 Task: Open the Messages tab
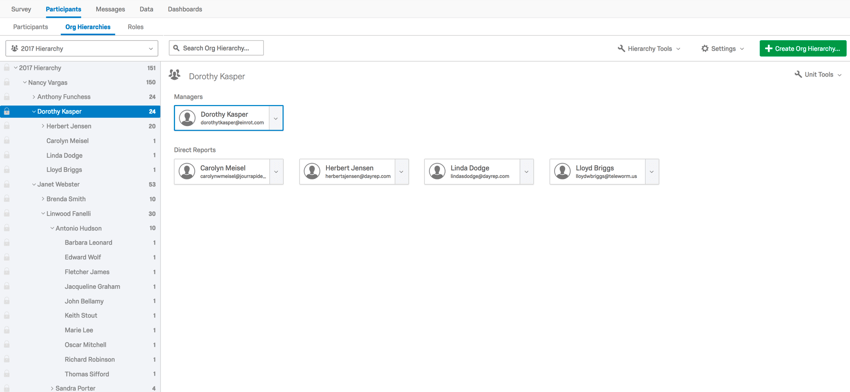(x=110, y=9)
